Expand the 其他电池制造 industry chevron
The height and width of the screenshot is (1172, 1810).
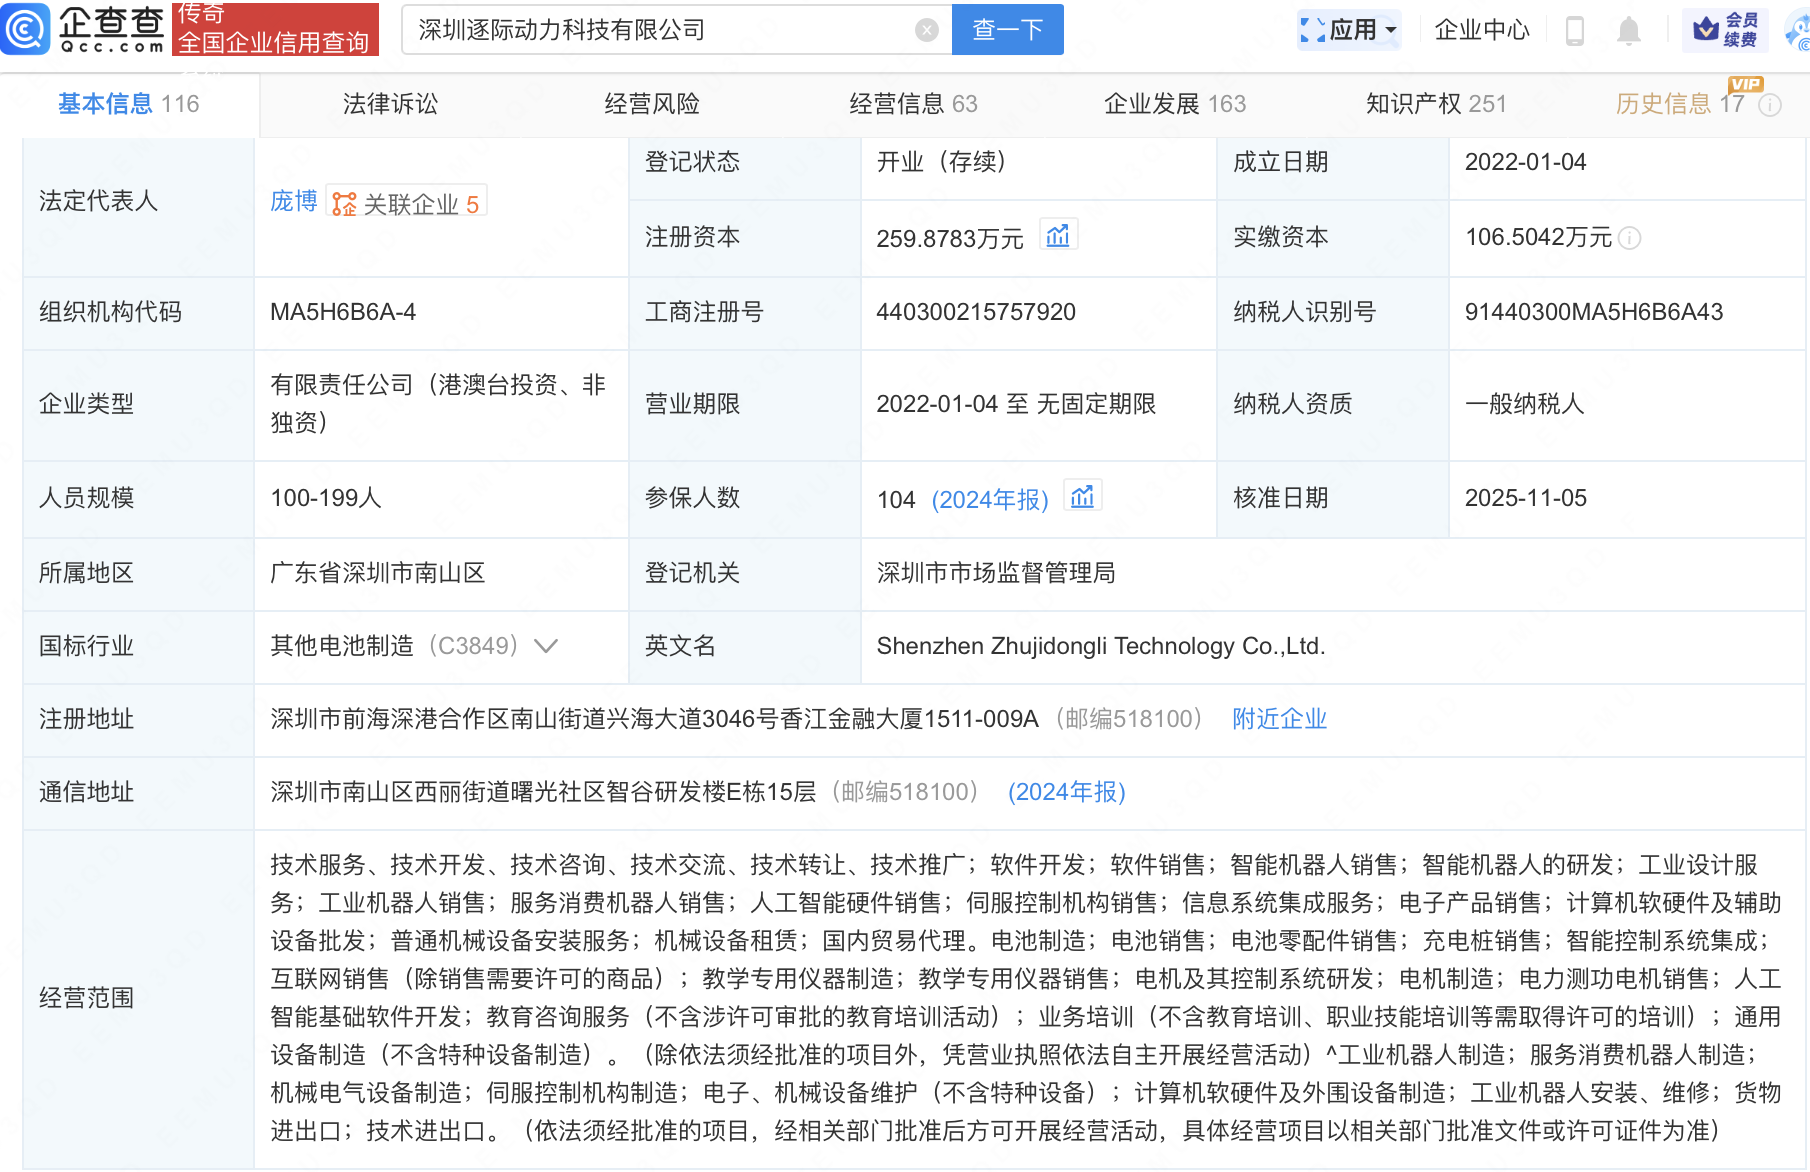point(546,646)
